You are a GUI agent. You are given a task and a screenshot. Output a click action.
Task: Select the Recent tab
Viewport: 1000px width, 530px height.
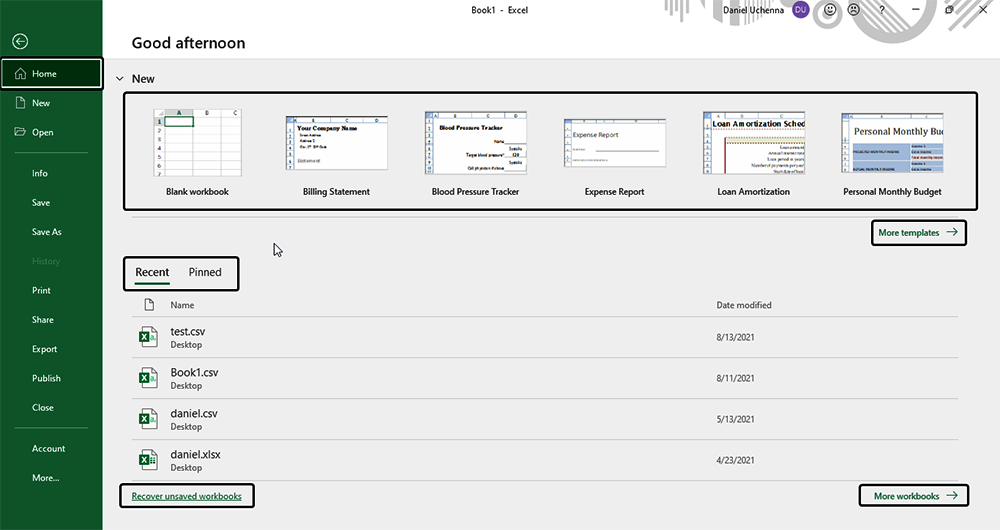[152, 272]
